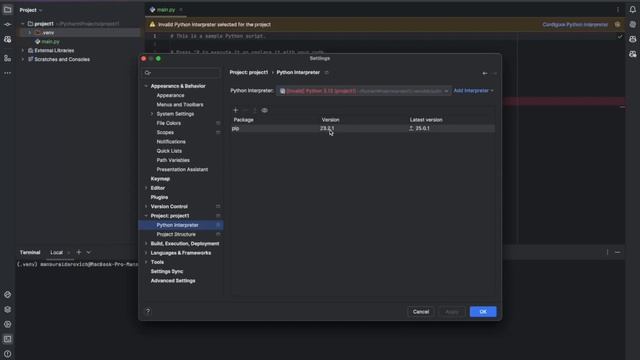This screenshot has width=640, height=360.
Task: Expand Languages & Frameworks section
Action: tap(146, 253)
